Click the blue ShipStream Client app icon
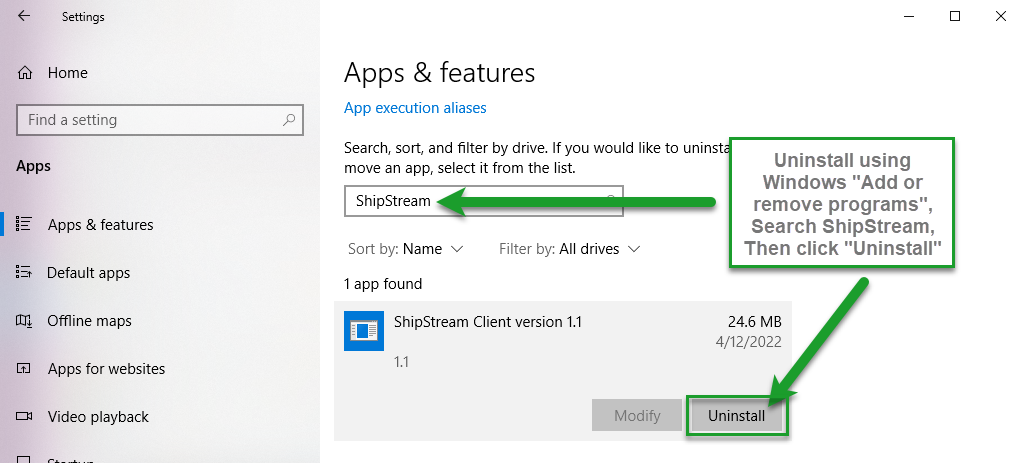The image size is (1024, 463). (x=362, y=331)
